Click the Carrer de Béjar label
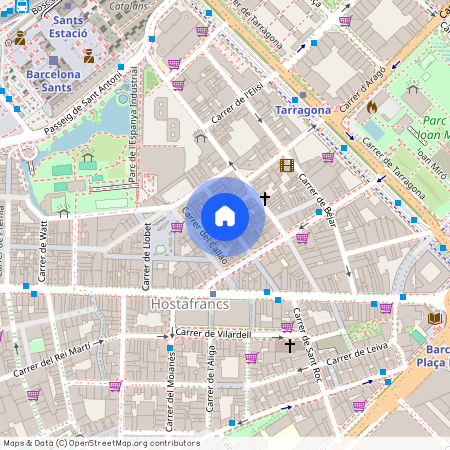 tap(317, 200)
